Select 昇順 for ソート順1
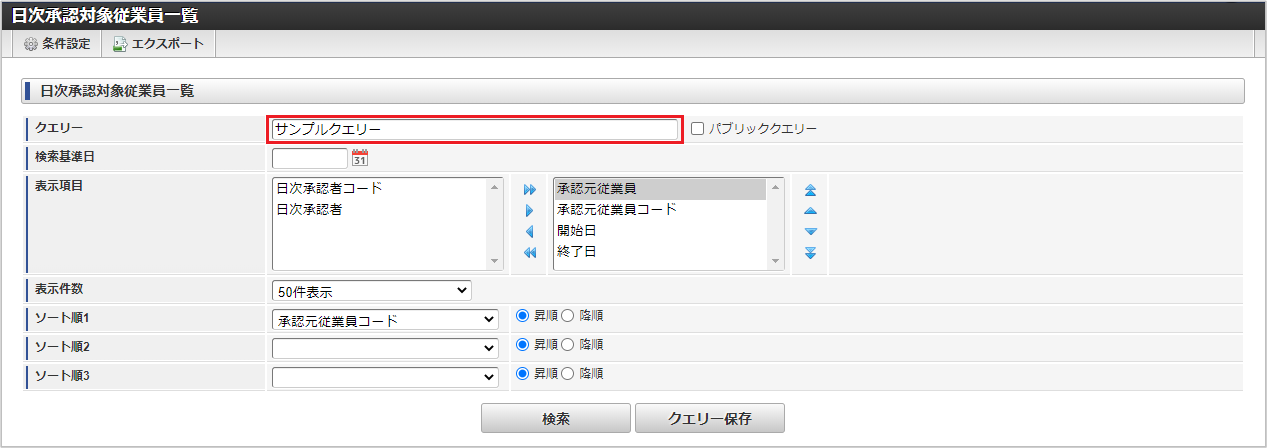Screen dimensions: 1267x448 (x=522, y=315)
